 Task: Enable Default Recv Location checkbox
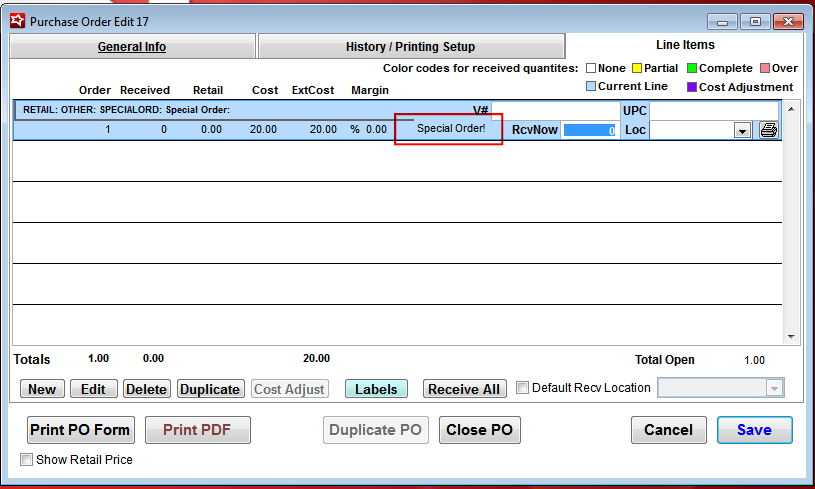(x=522, y=388)
